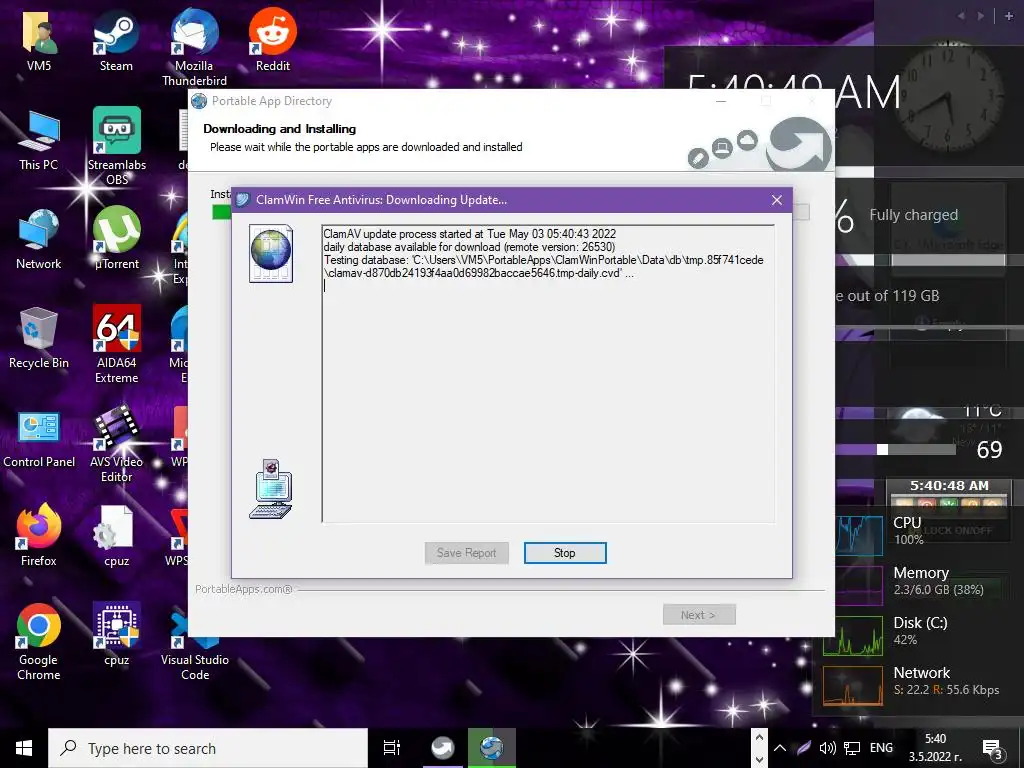Click the Type here to search box
Screen dimensions: 1024x768
tap(208, 748)
